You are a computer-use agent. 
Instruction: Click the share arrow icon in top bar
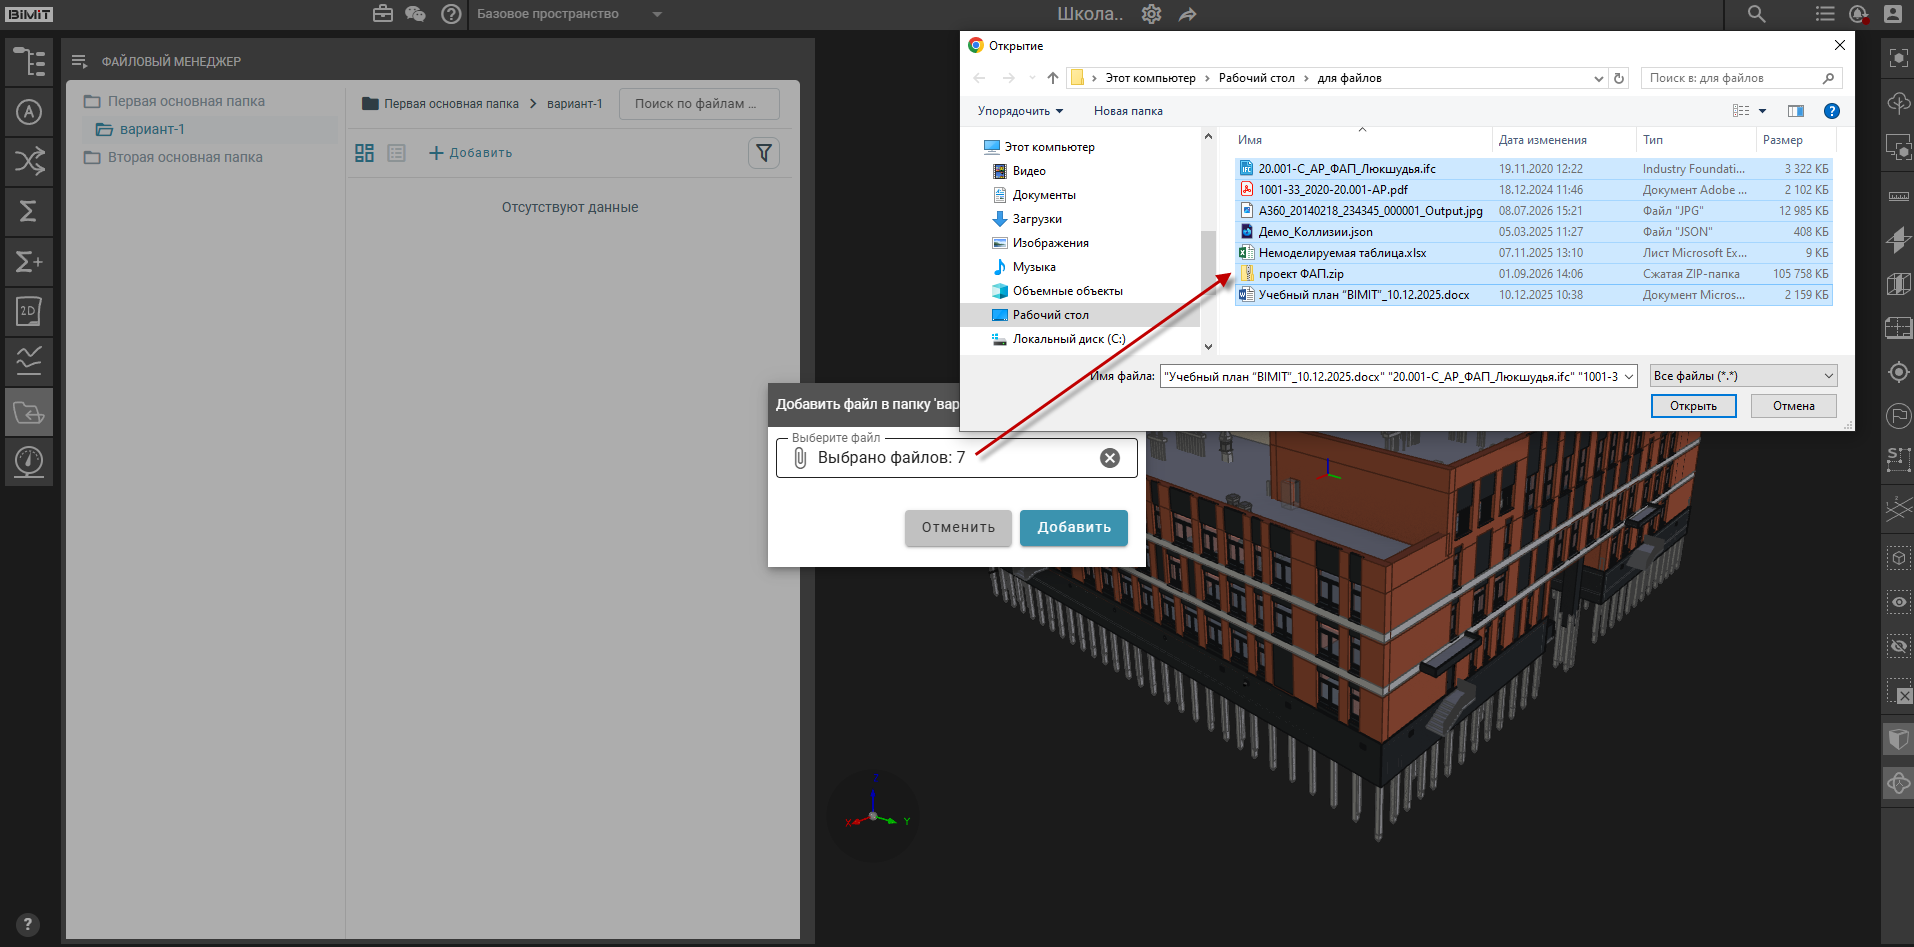pos(1187,14)
